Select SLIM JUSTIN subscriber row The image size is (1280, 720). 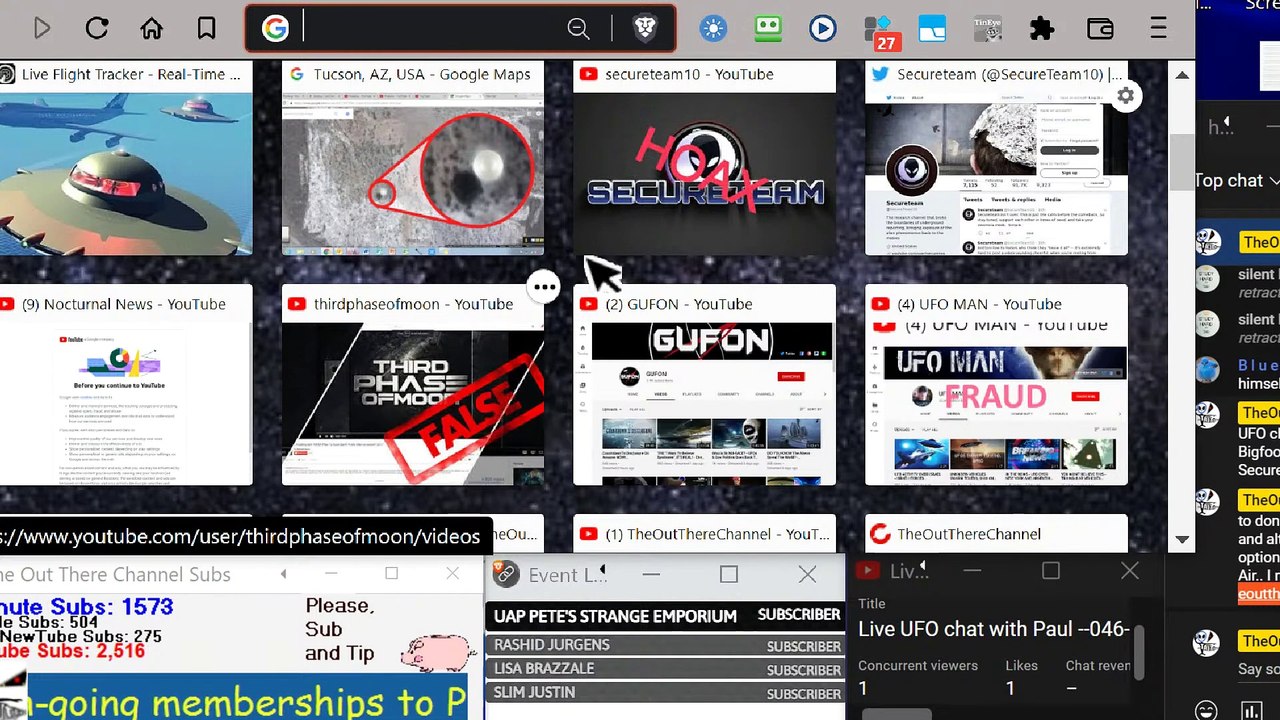click(x=666, y=693)
